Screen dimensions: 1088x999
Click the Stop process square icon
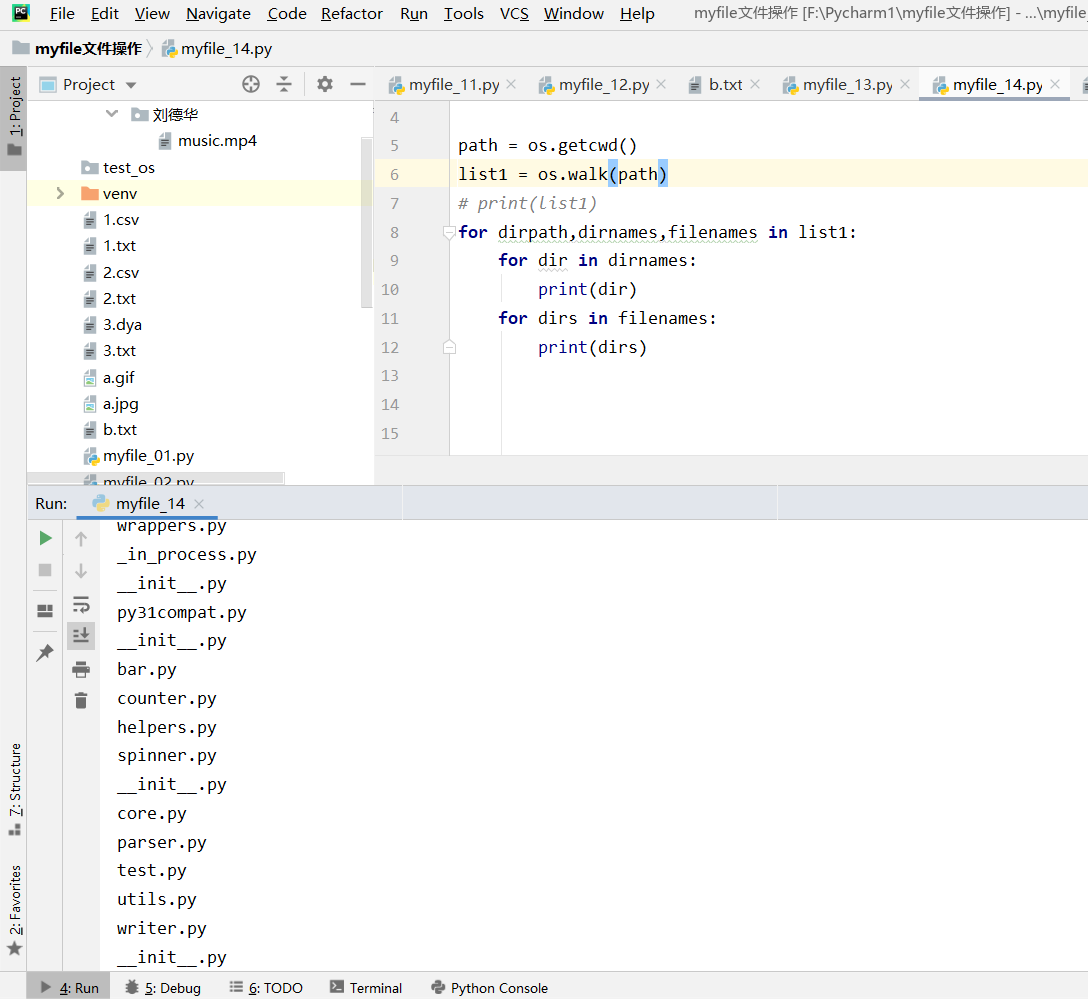click(45, 570)
